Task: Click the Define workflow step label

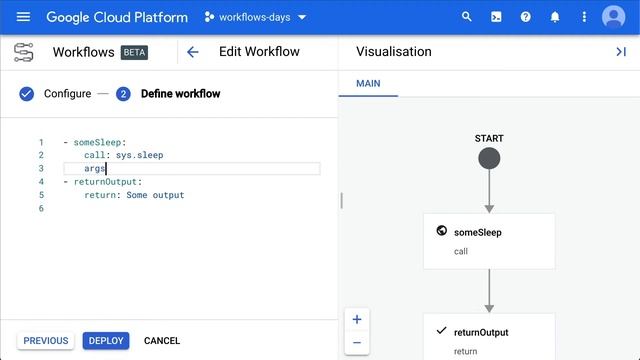Action: tap(180, 94)
